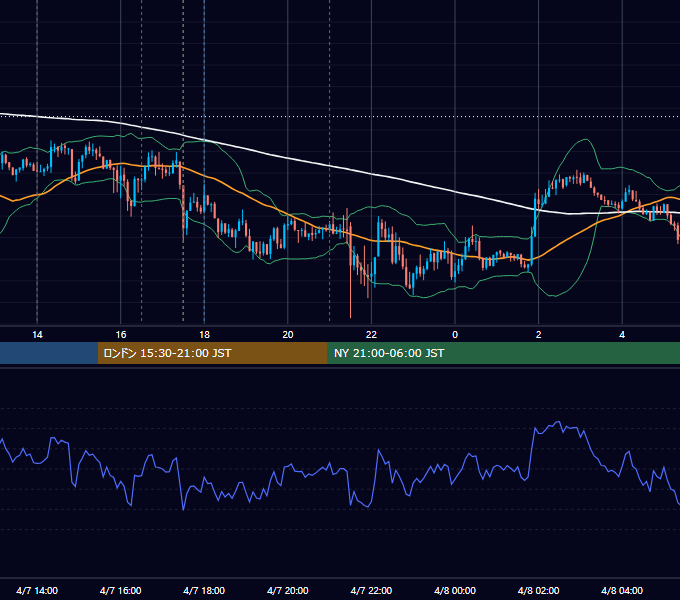Click the upper Bollinger band bulge near 3 o'clock
This screenshot has width=680, height=600.
585,140
